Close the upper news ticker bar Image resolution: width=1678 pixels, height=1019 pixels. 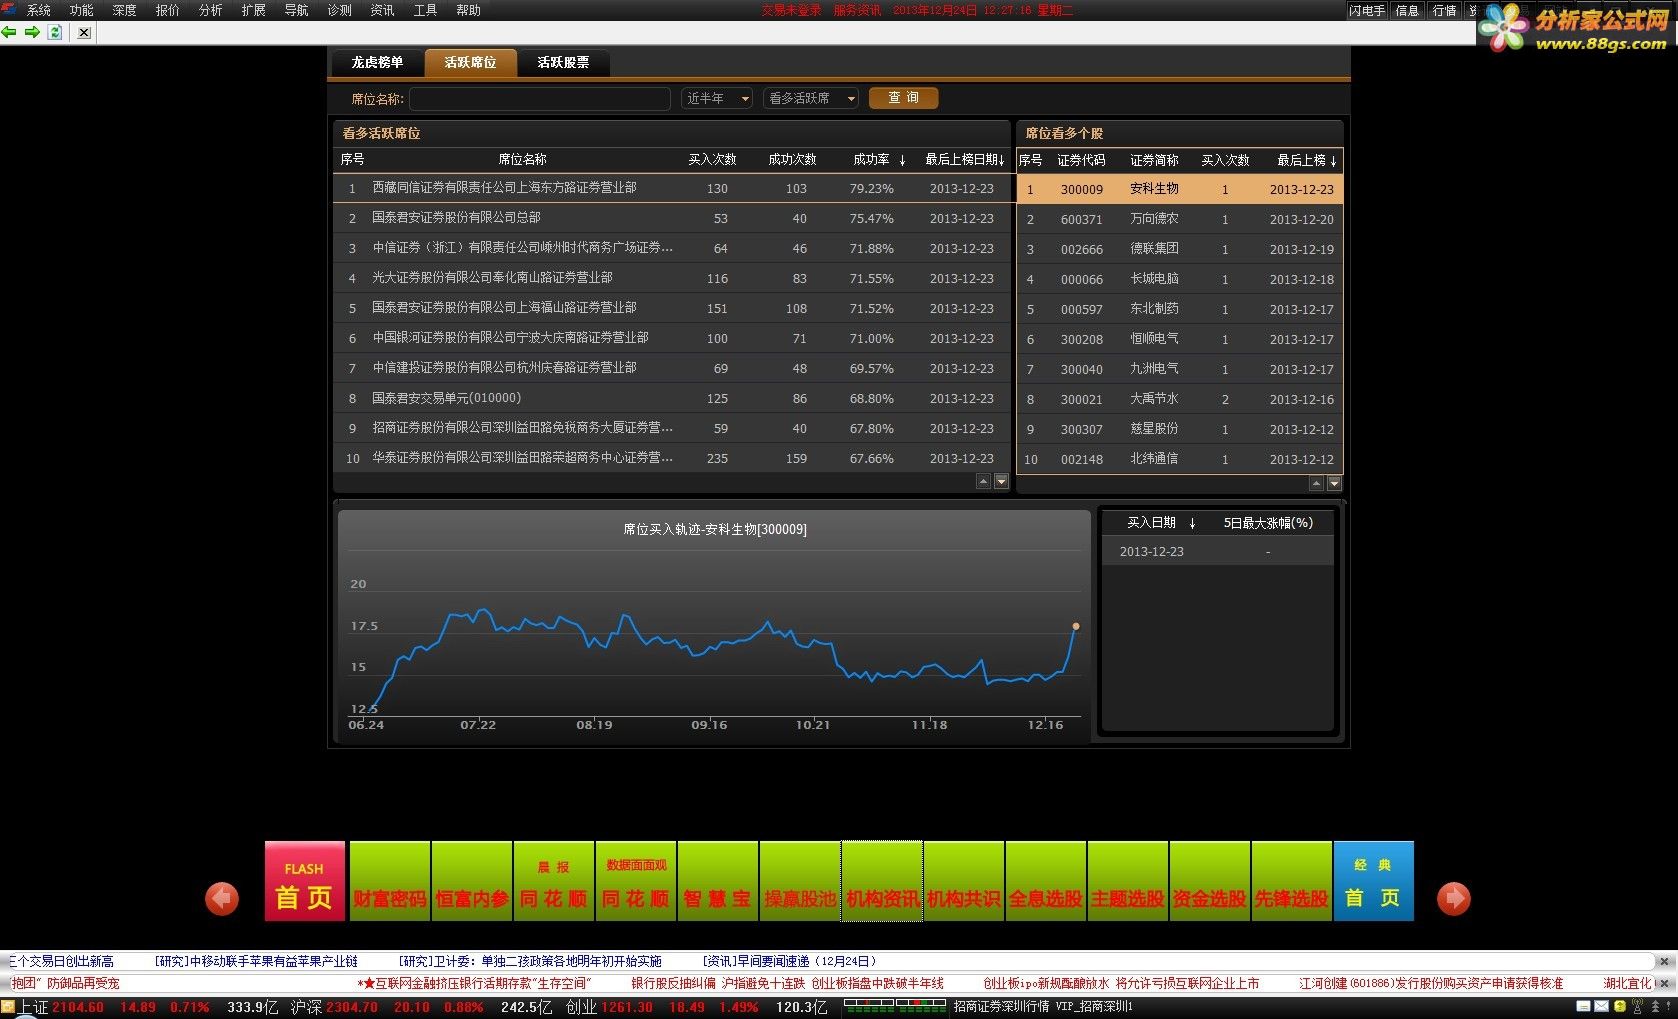(x=1664, y=962)
